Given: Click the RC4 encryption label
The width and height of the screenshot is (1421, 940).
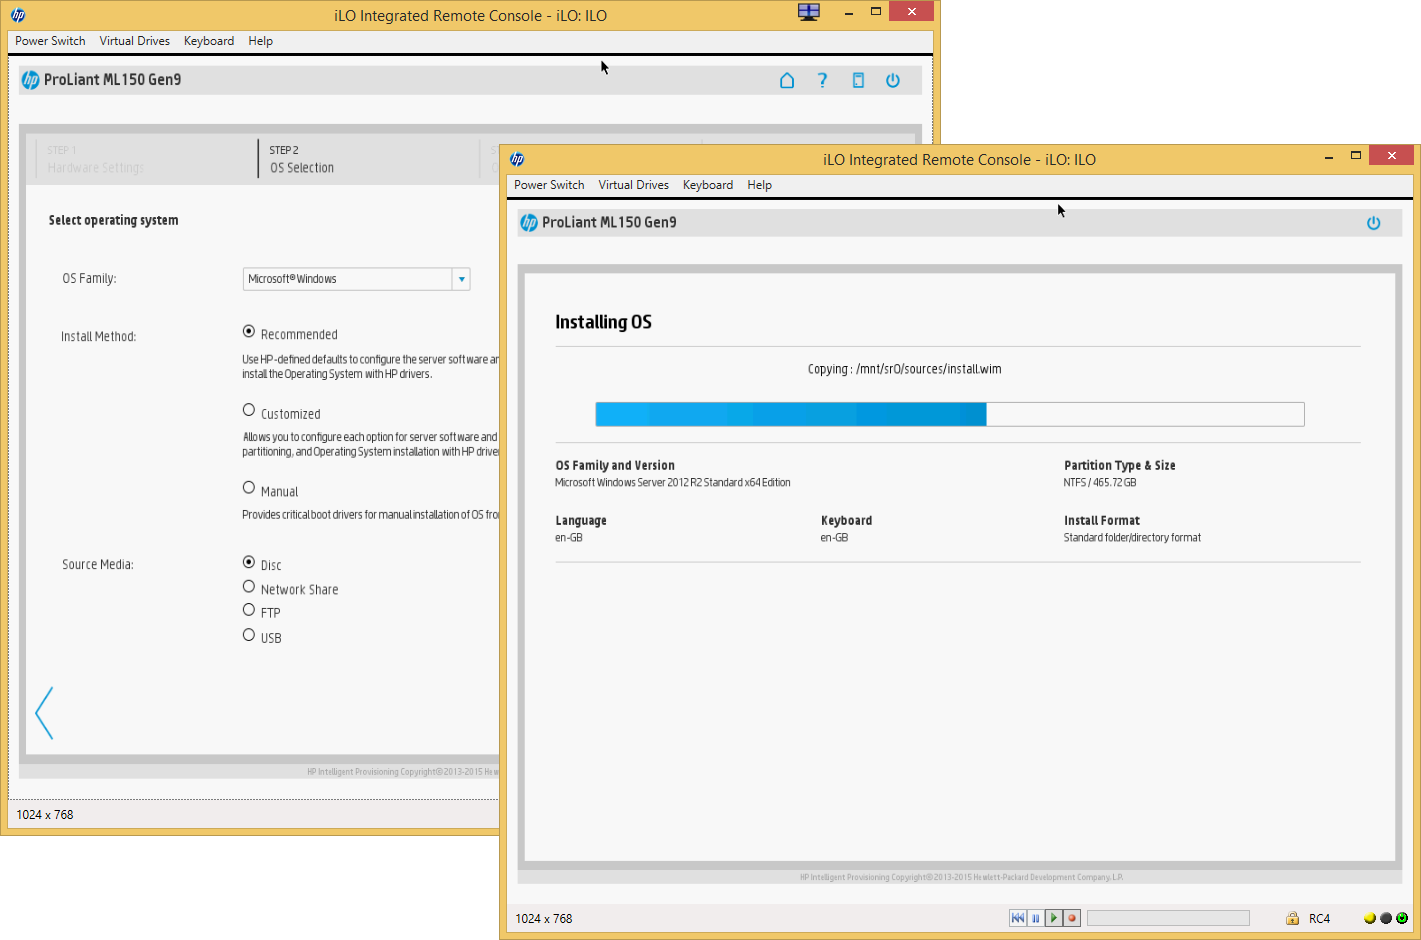Looking at the screenshot, I should tap(1320, 918).
